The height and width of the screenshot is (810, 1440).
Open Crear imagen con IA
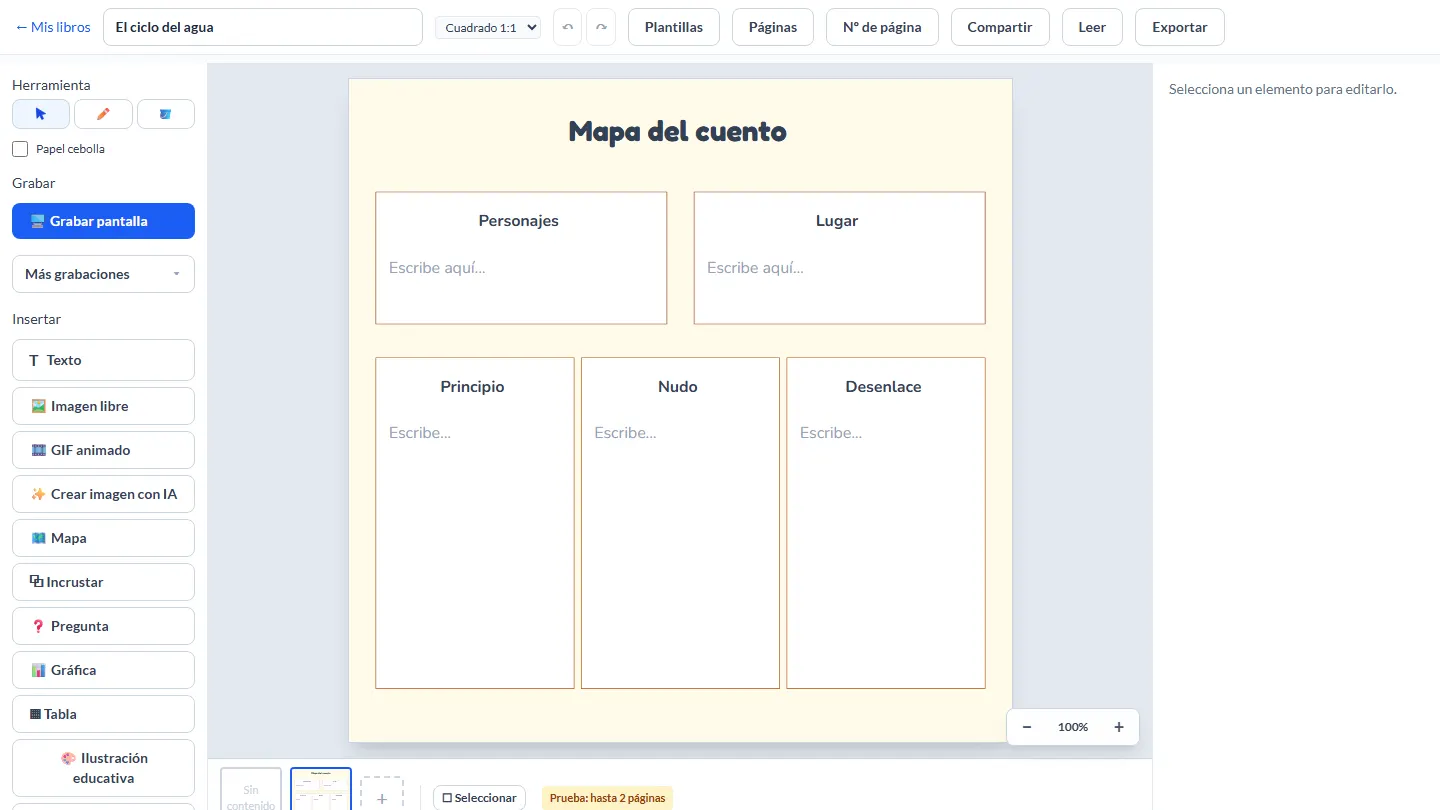[103, 494]
